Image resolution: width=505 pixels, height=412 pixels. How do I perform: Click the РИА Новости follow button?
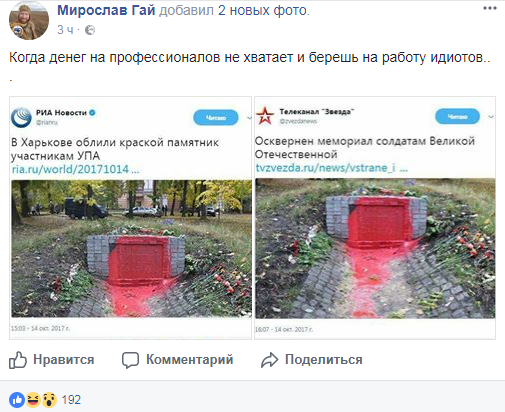point(216,118)
